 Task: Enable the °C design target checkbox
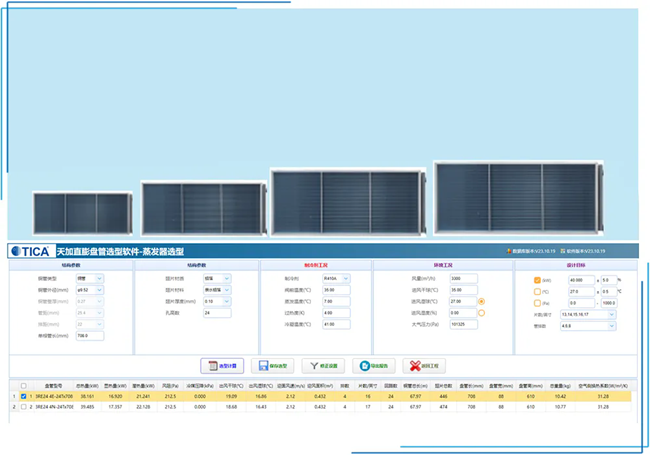(537, 291)
